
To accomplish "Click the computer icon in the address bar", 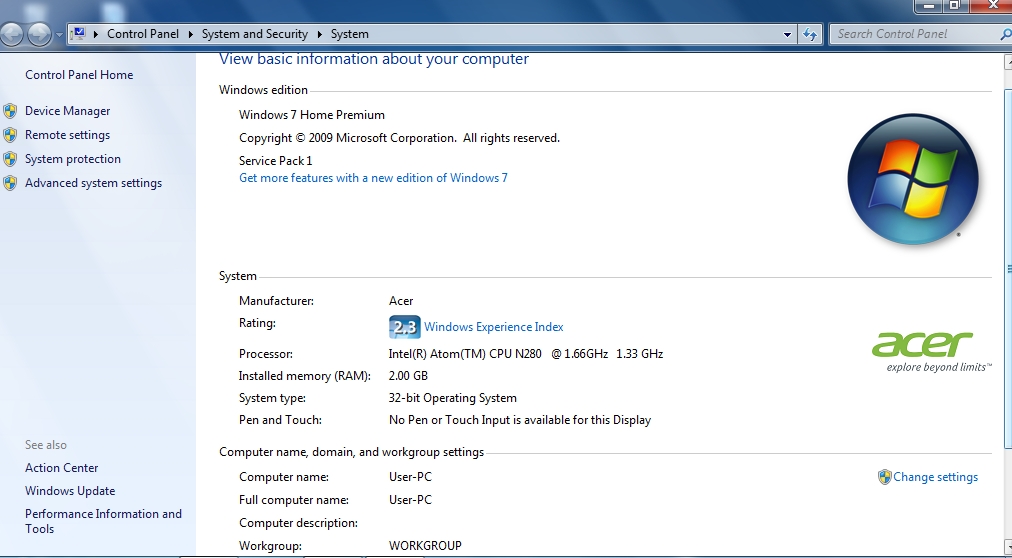I will click(78, 34).
